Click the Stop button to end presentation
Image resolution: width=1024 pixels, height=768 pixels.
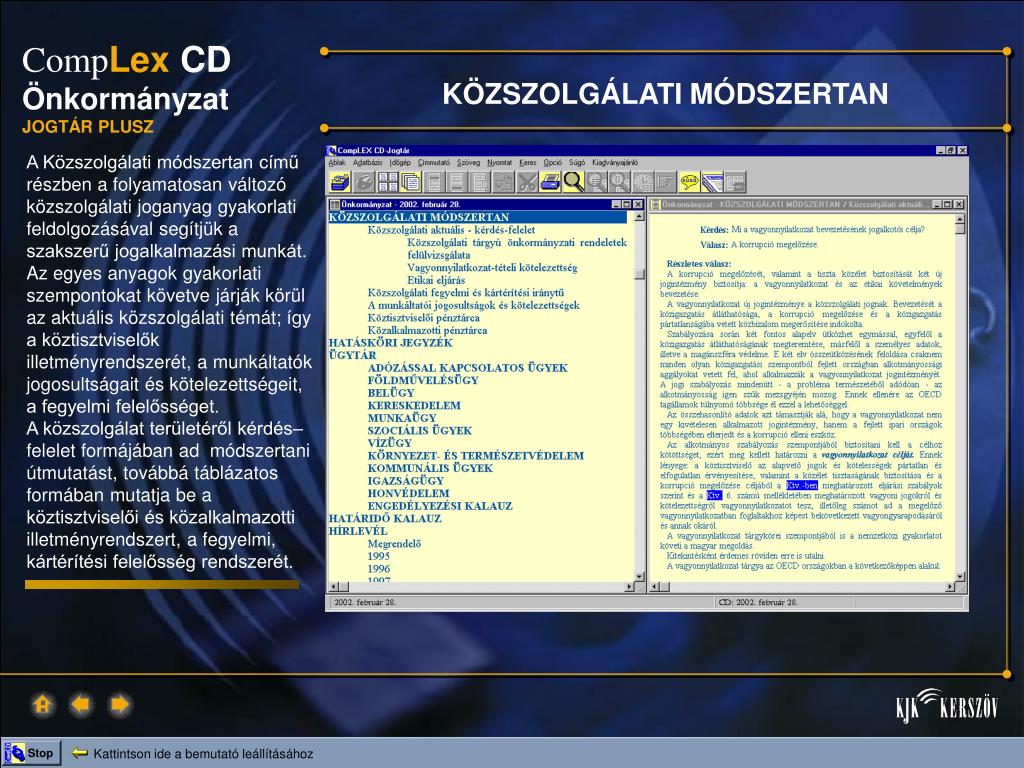coord(32,753)
